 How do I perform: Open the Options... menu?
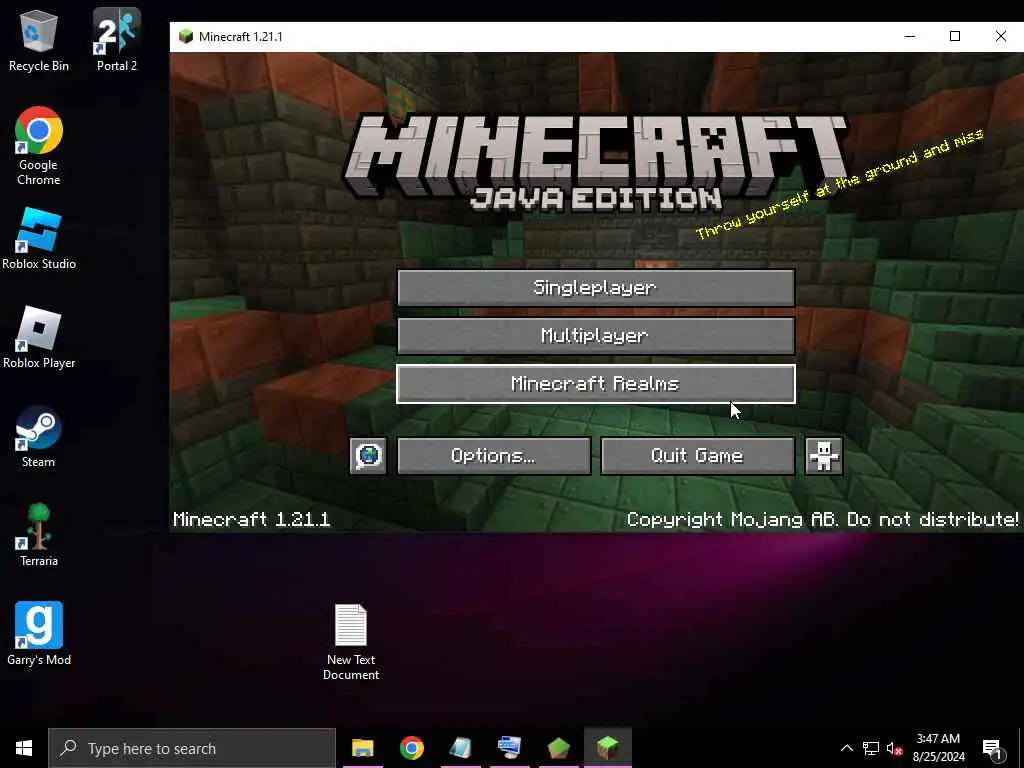(x=494, y=456)
